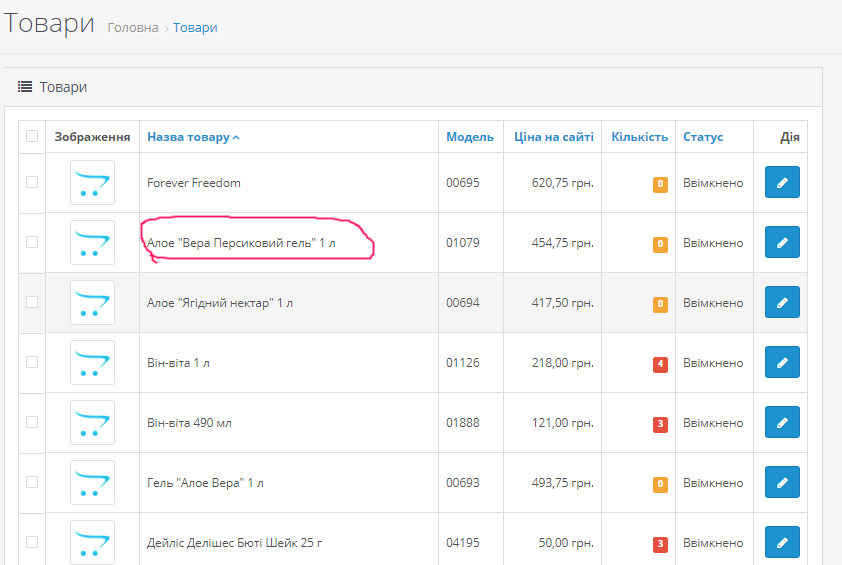Image resolution: width=842 pixels, height=565 pixels.
Task: Click the Алое Ягідний нектар product thumbnail
Action: tap(92, 302)
